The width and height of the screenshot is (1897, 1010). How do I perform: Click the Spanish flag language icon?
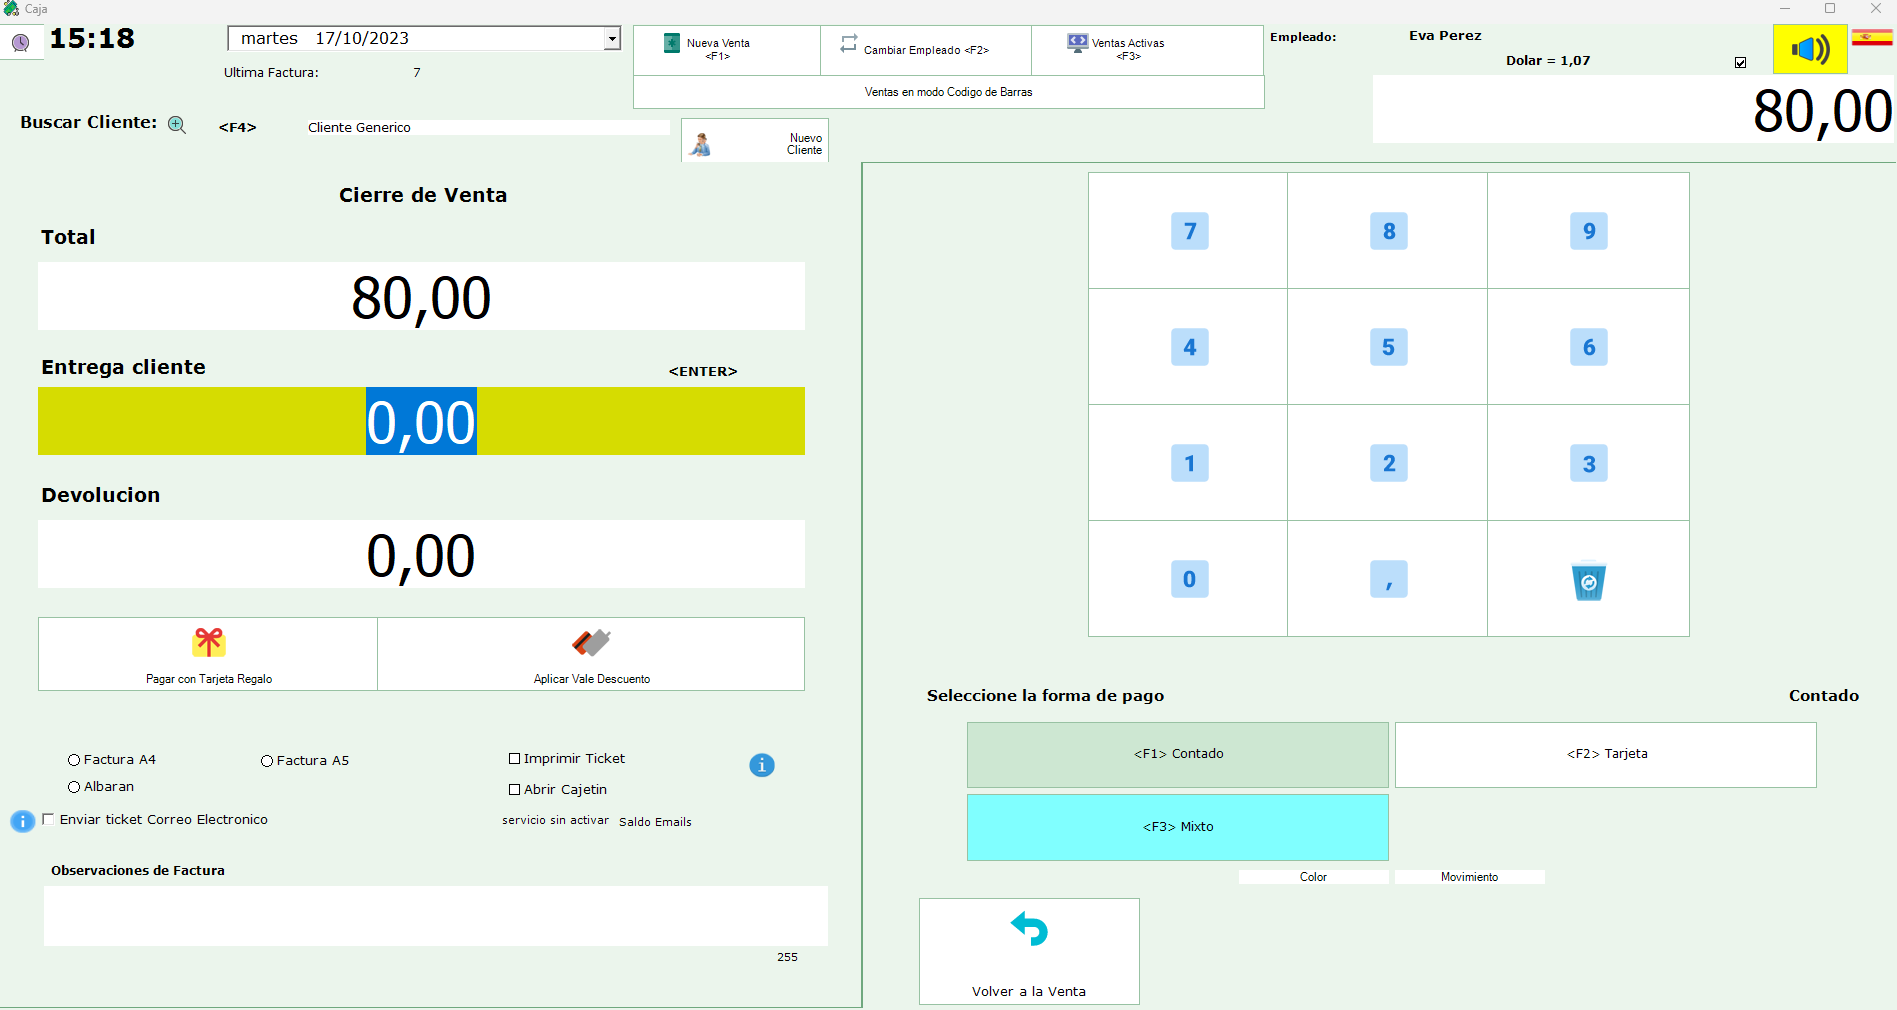pos(1871,38)
